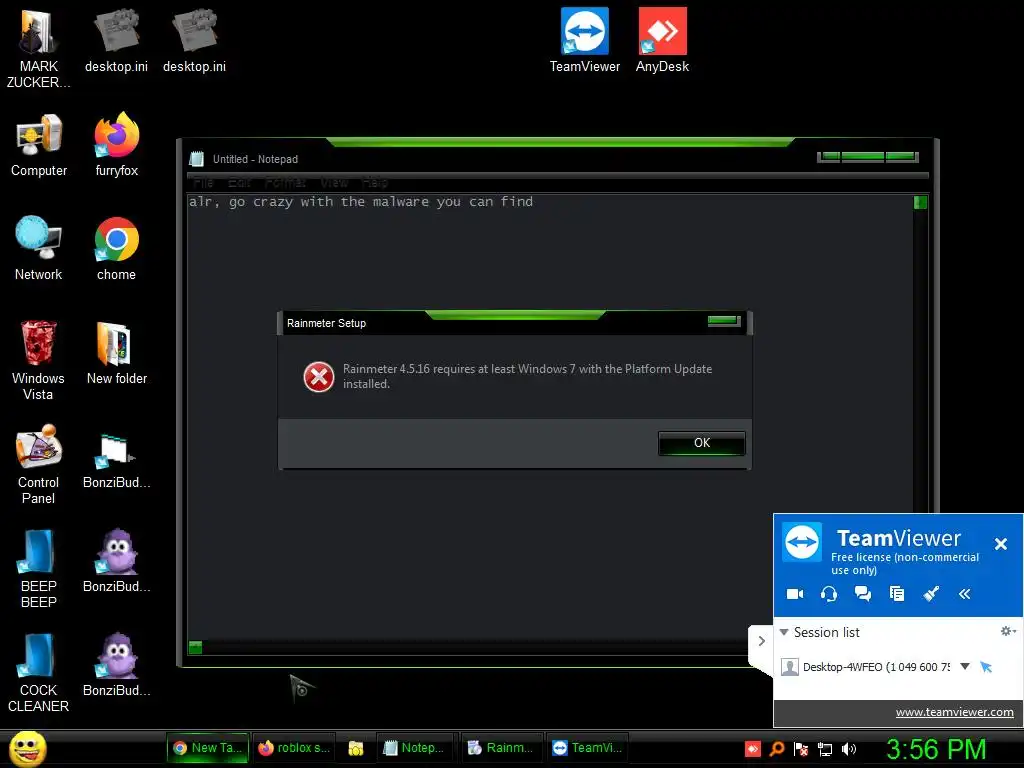Open TeamViewer file box icon

coord(897,594)
